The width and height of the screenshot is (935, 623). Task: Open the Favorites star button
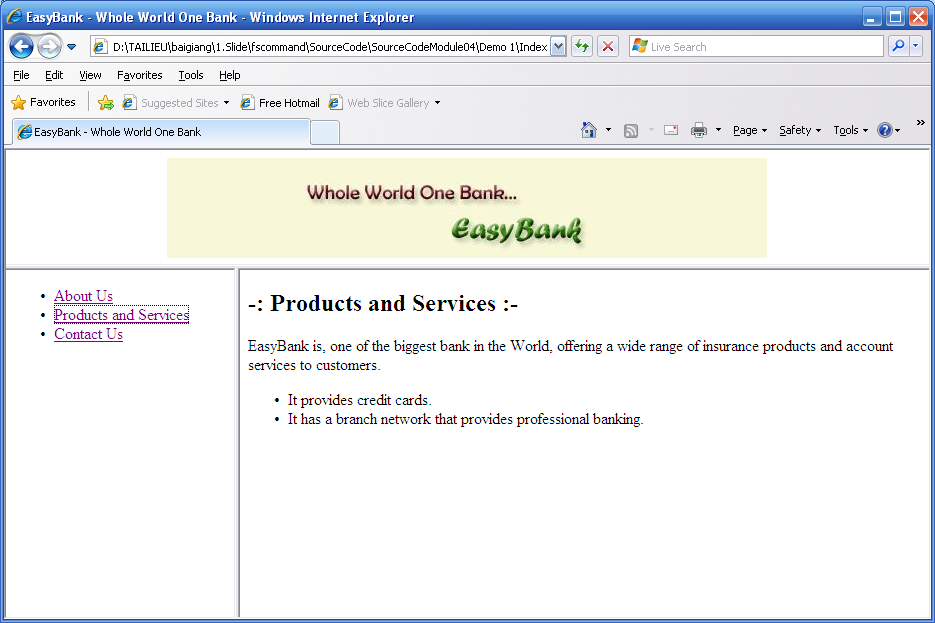point(43,102)
